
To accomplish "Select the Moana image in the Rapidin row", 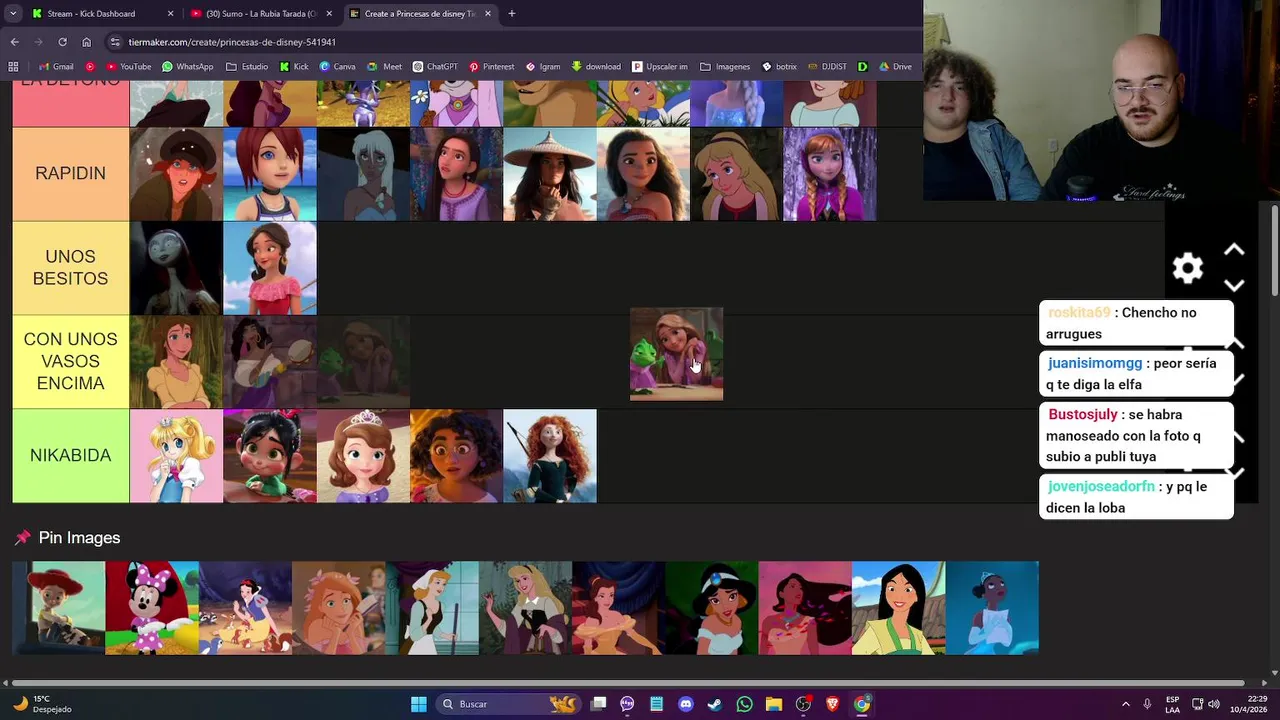I will coord(643,174).
